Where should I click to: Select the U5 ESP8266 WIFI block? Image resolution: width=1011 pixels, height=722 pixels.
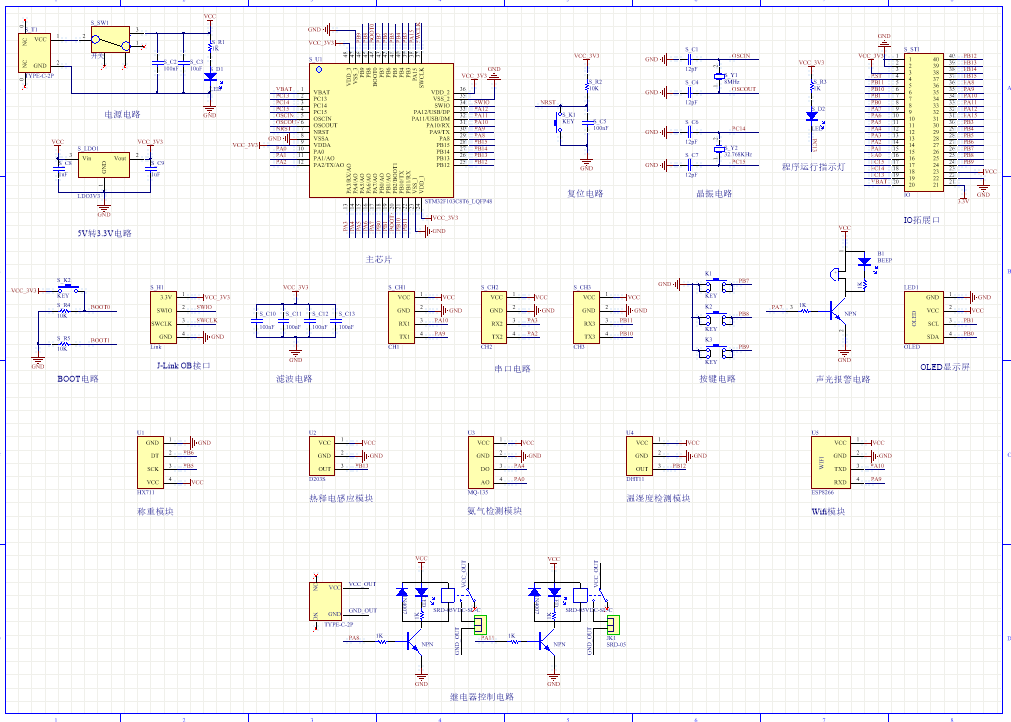coord(830,462)
